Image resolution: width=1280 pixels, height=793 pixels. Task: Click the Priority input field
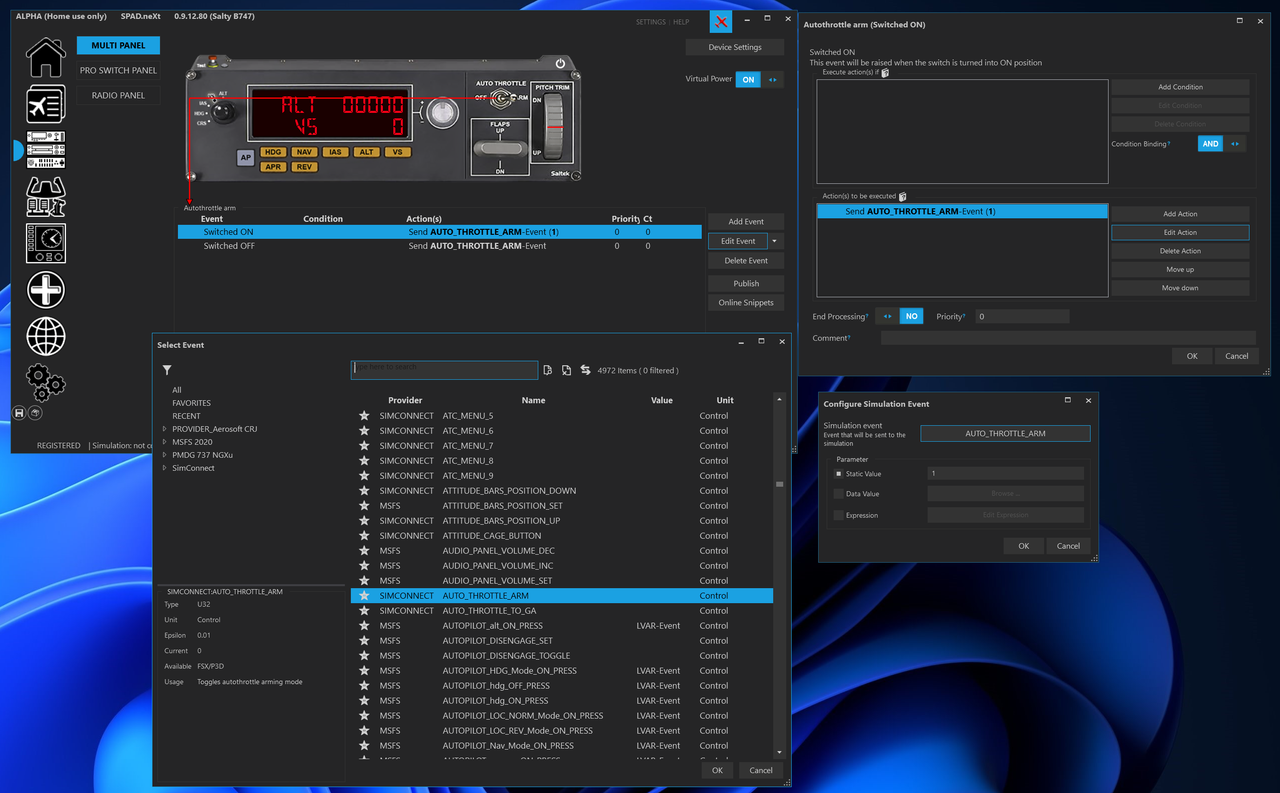[1022, 316]
